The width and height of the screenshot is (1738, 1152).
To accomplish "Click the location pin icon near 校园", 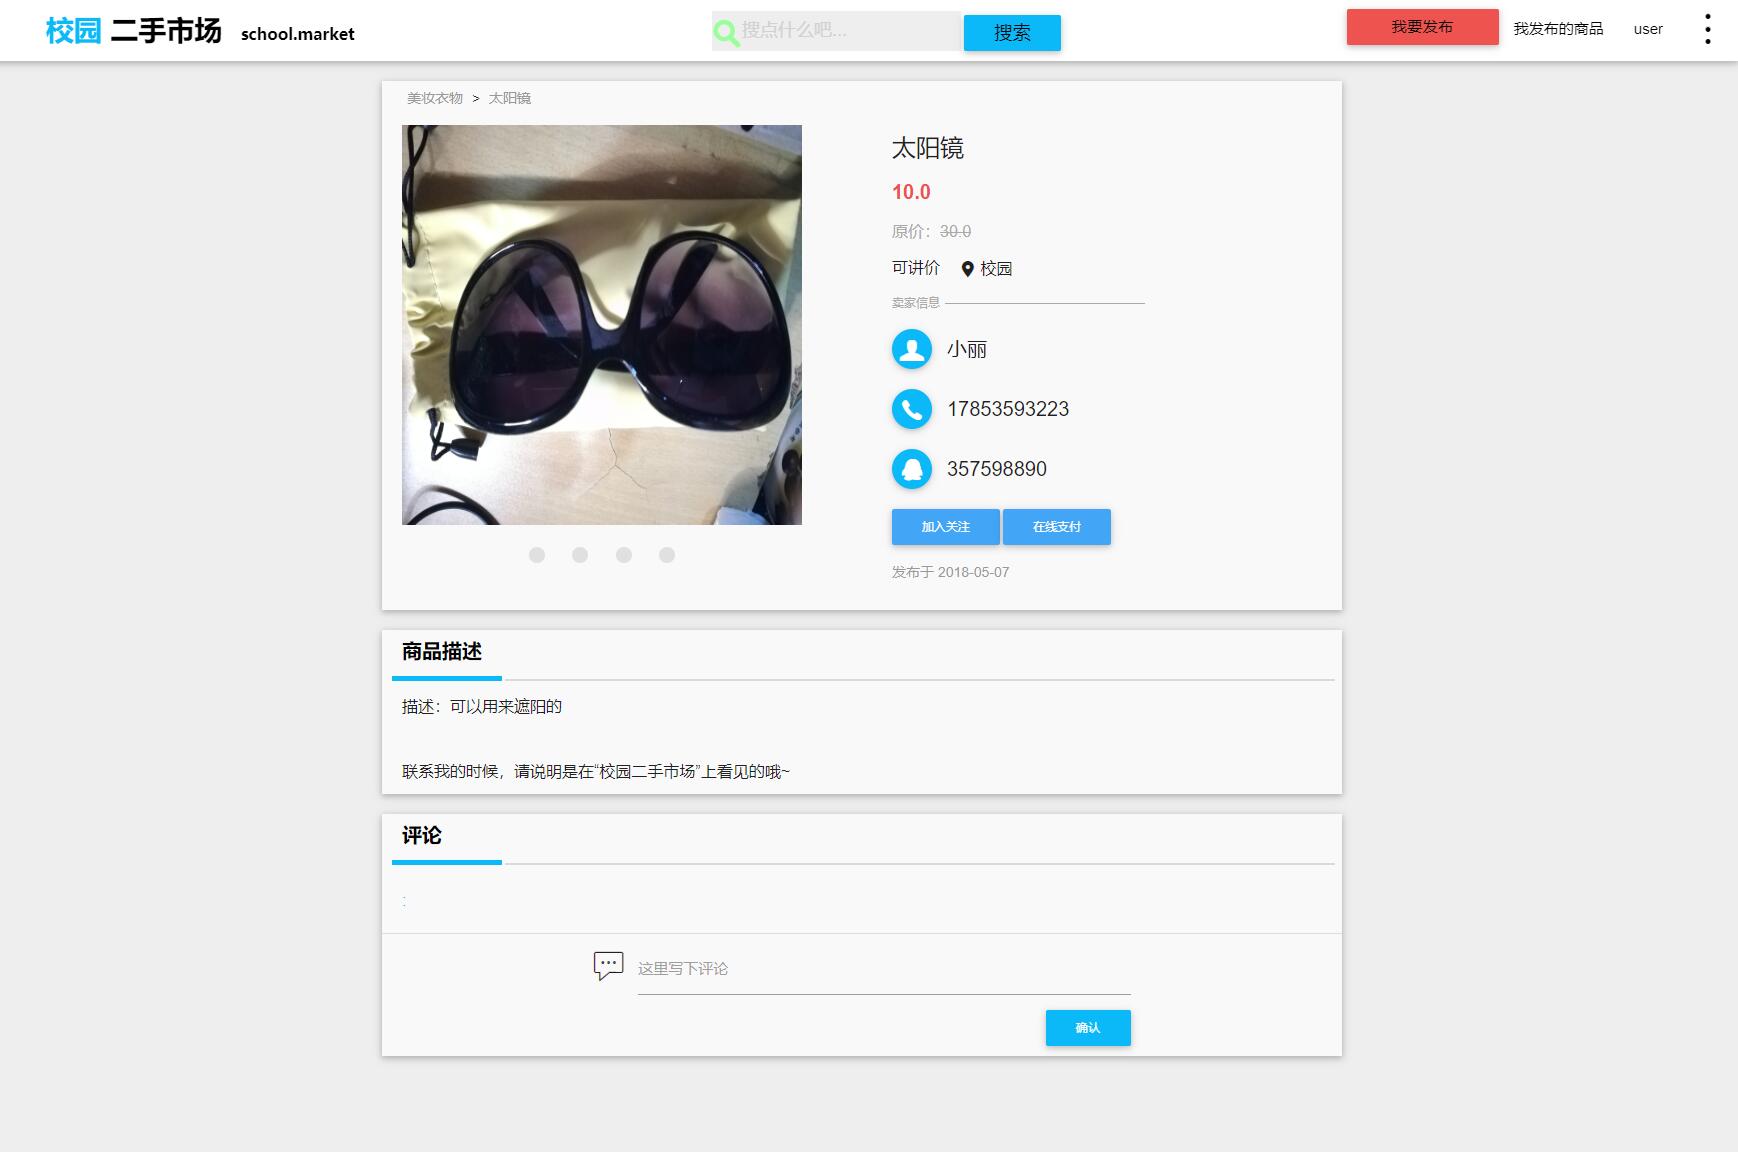I will pos(966,268).
